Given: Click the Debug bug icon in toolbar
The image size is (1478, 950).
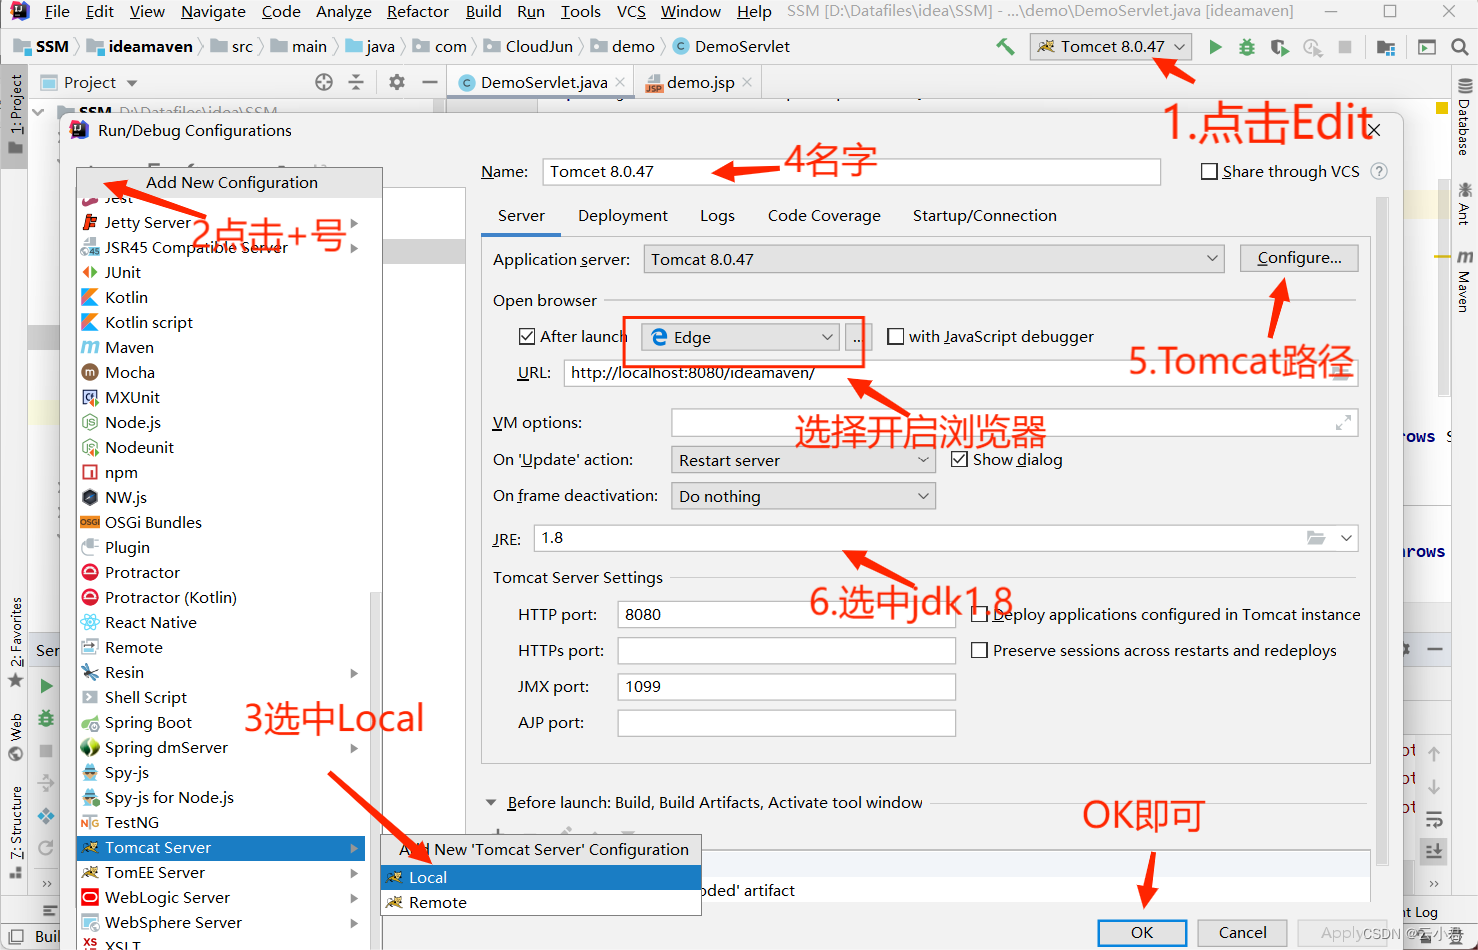Looking at the screenshot, I should (1247, 47).
